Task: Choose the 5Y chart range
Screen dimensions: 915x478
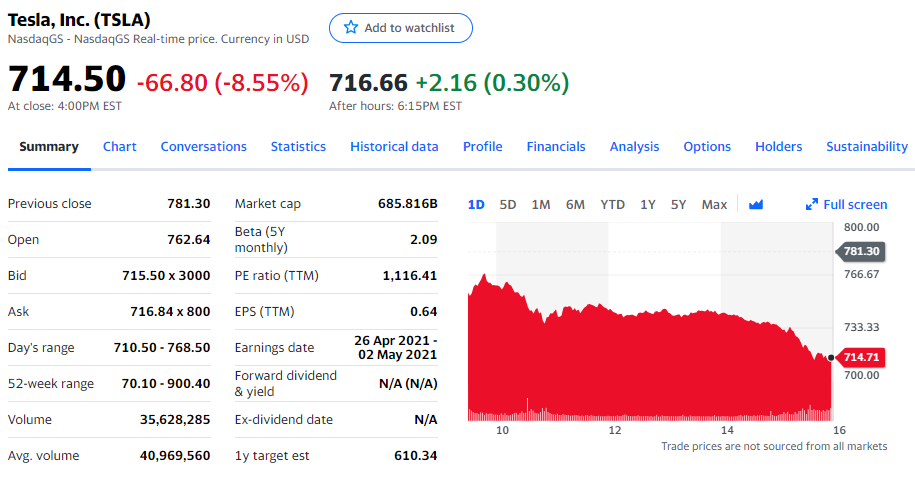Action: click(x=678, y=205)
